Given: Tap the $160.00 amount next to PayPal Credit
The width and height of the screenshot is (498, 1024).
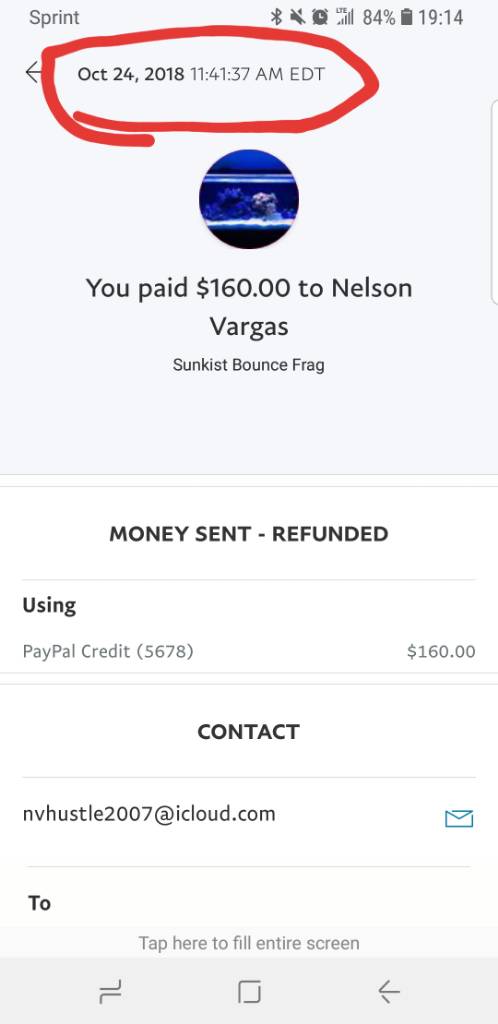Looking at the screenshot, I should (441, 651).
